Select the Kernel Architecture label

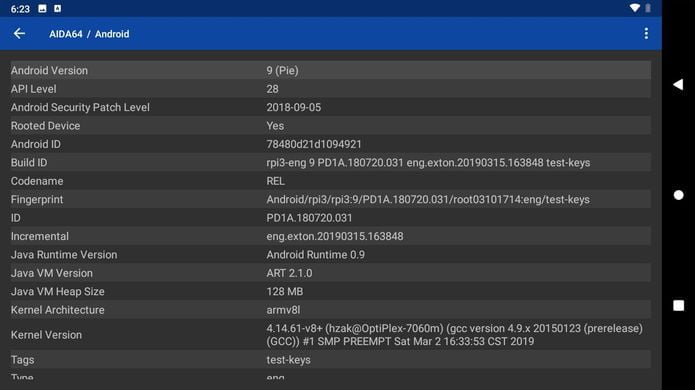pos(58,310)
